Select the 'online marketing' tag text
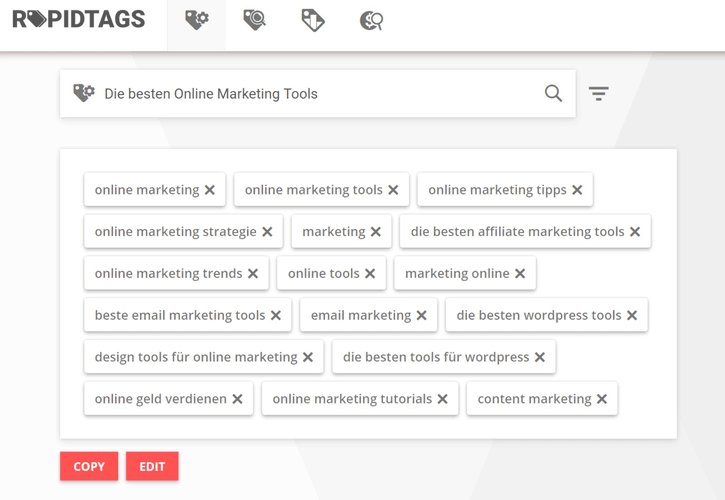Screen dimensions: 725x500 [x=147, y=190]
